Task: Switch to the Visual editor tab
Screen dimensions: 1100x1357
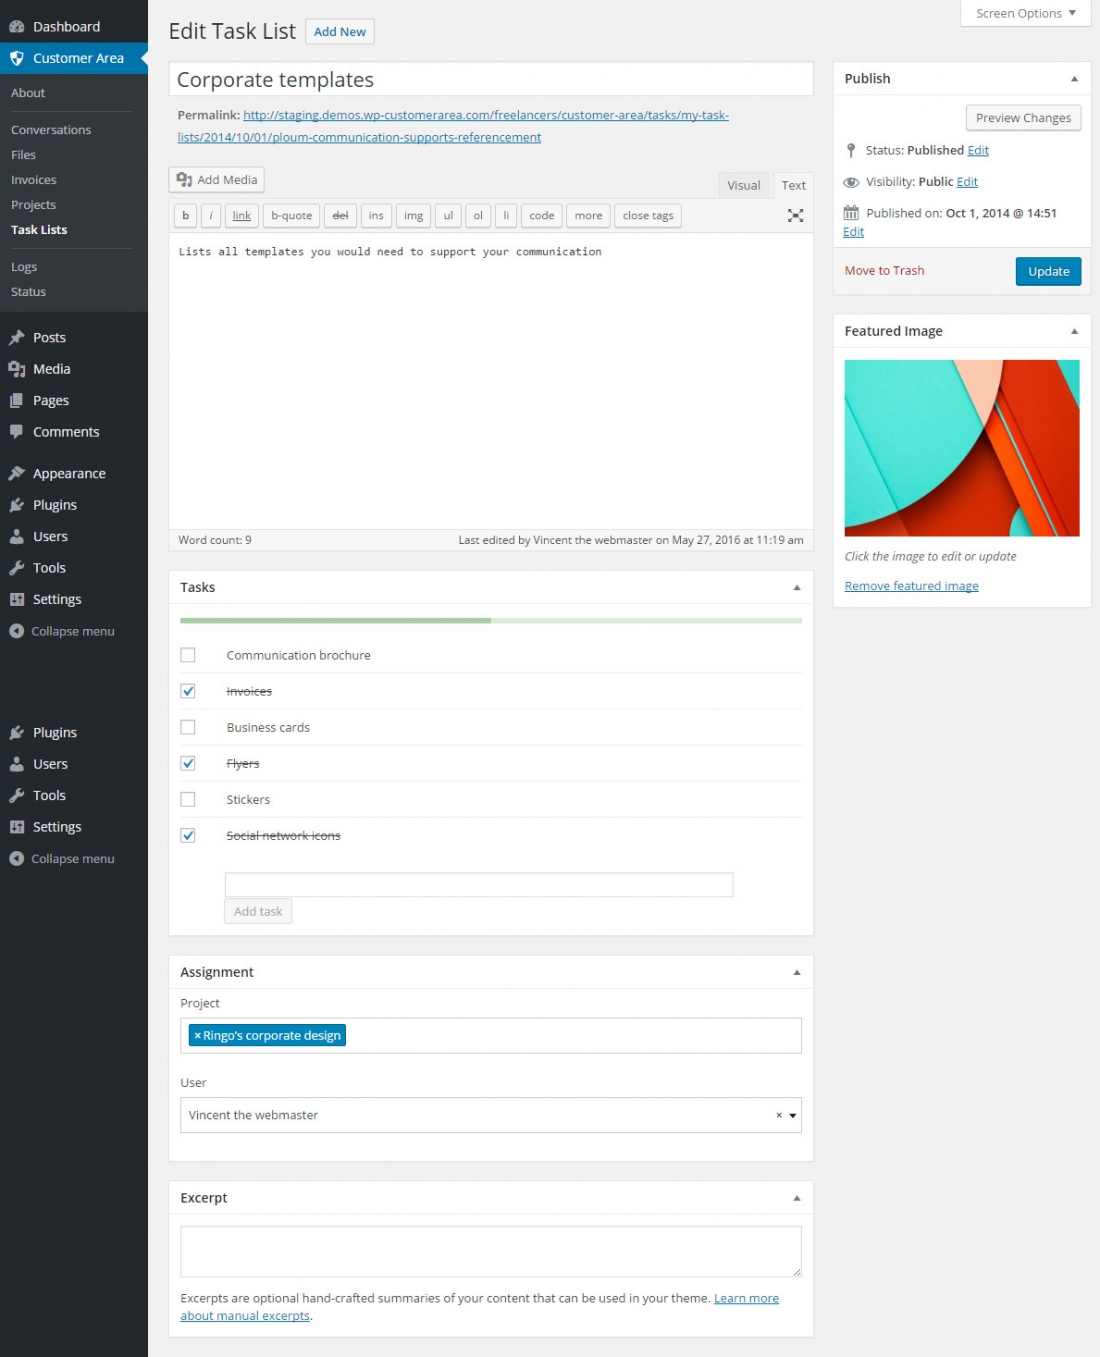Action: (x=744, y=185)
